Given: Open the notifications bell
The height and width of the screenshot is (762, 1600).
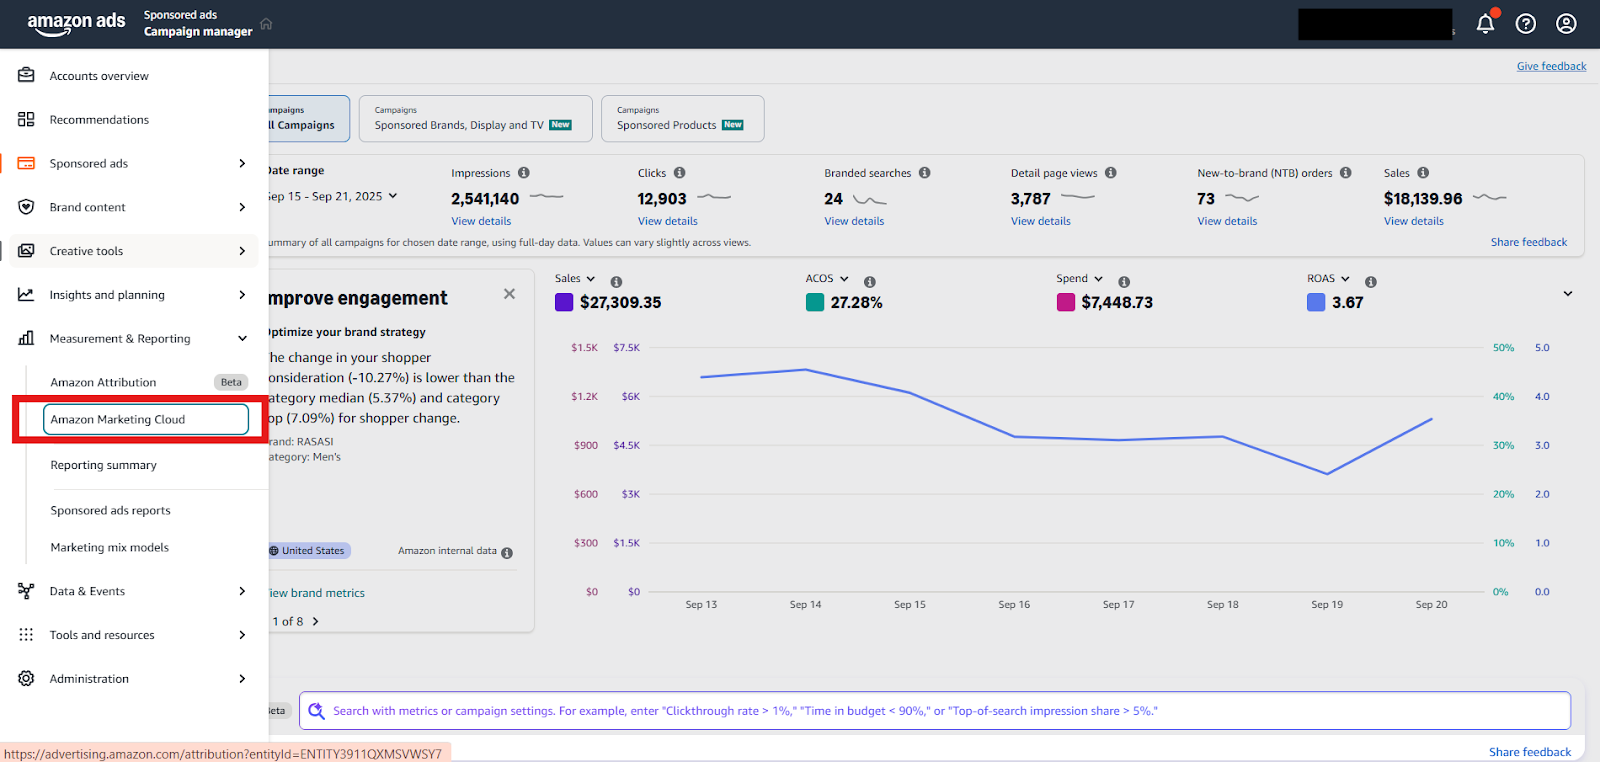Looking at the screenshot, I should (1486, 23).
